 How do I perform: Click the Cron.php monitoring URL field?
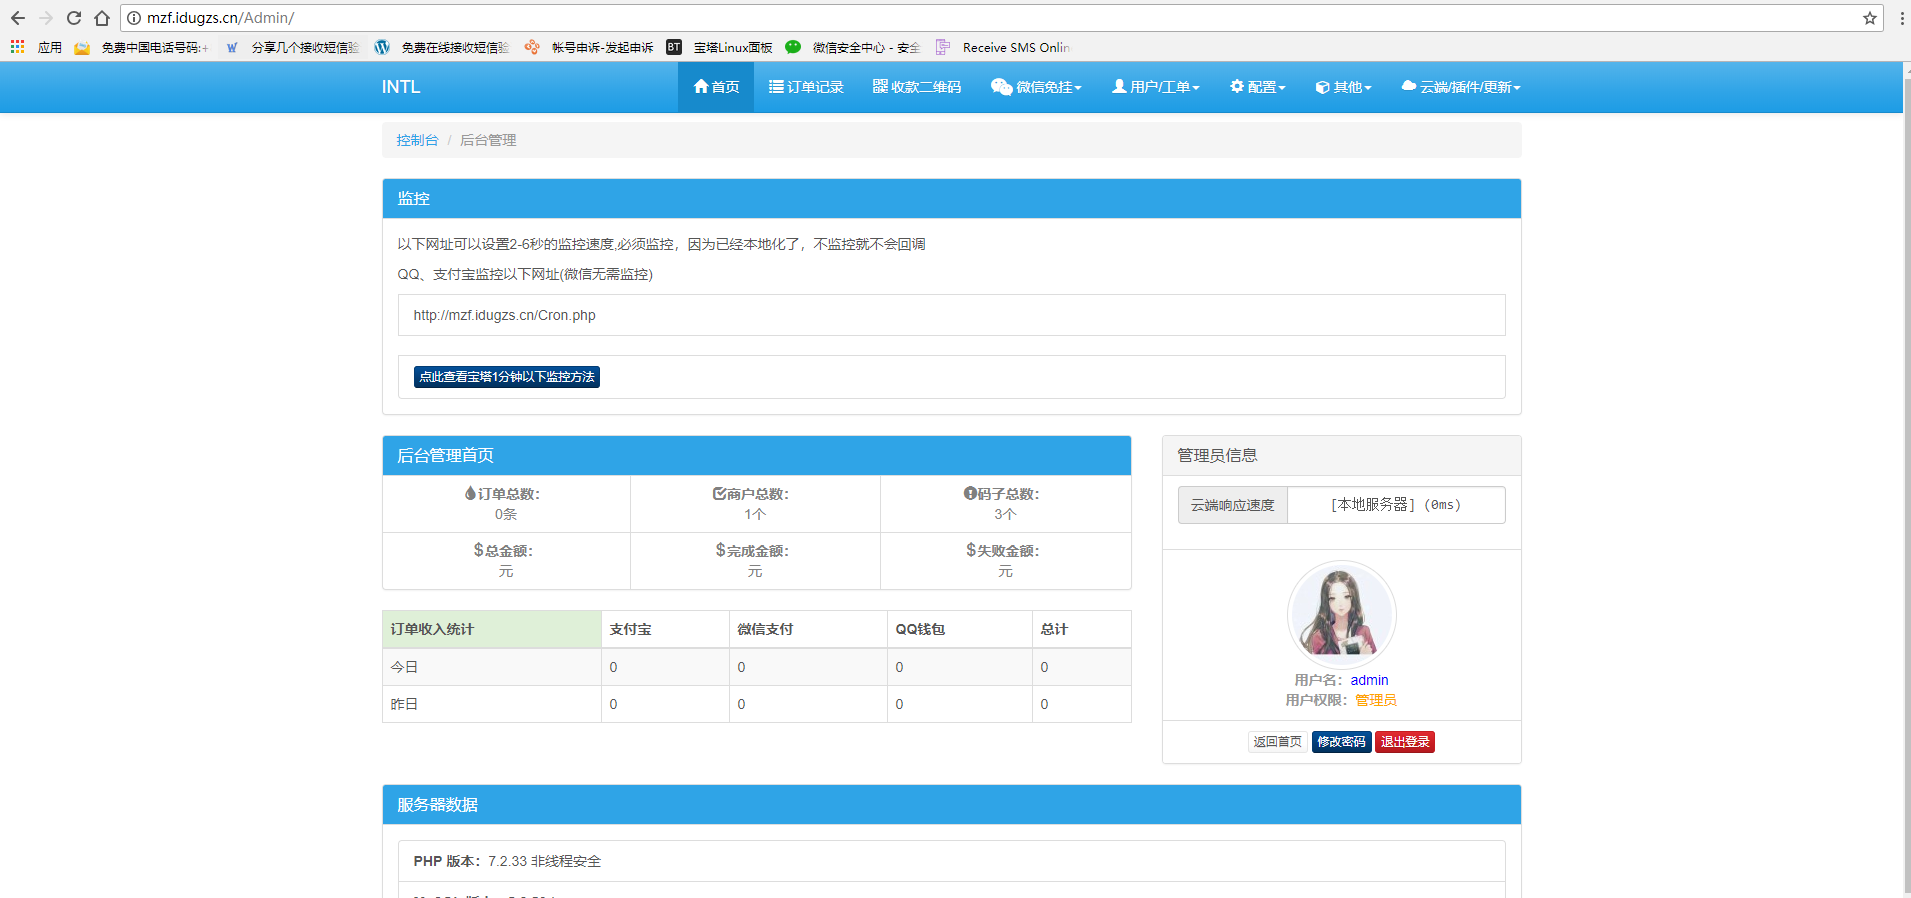950,315
